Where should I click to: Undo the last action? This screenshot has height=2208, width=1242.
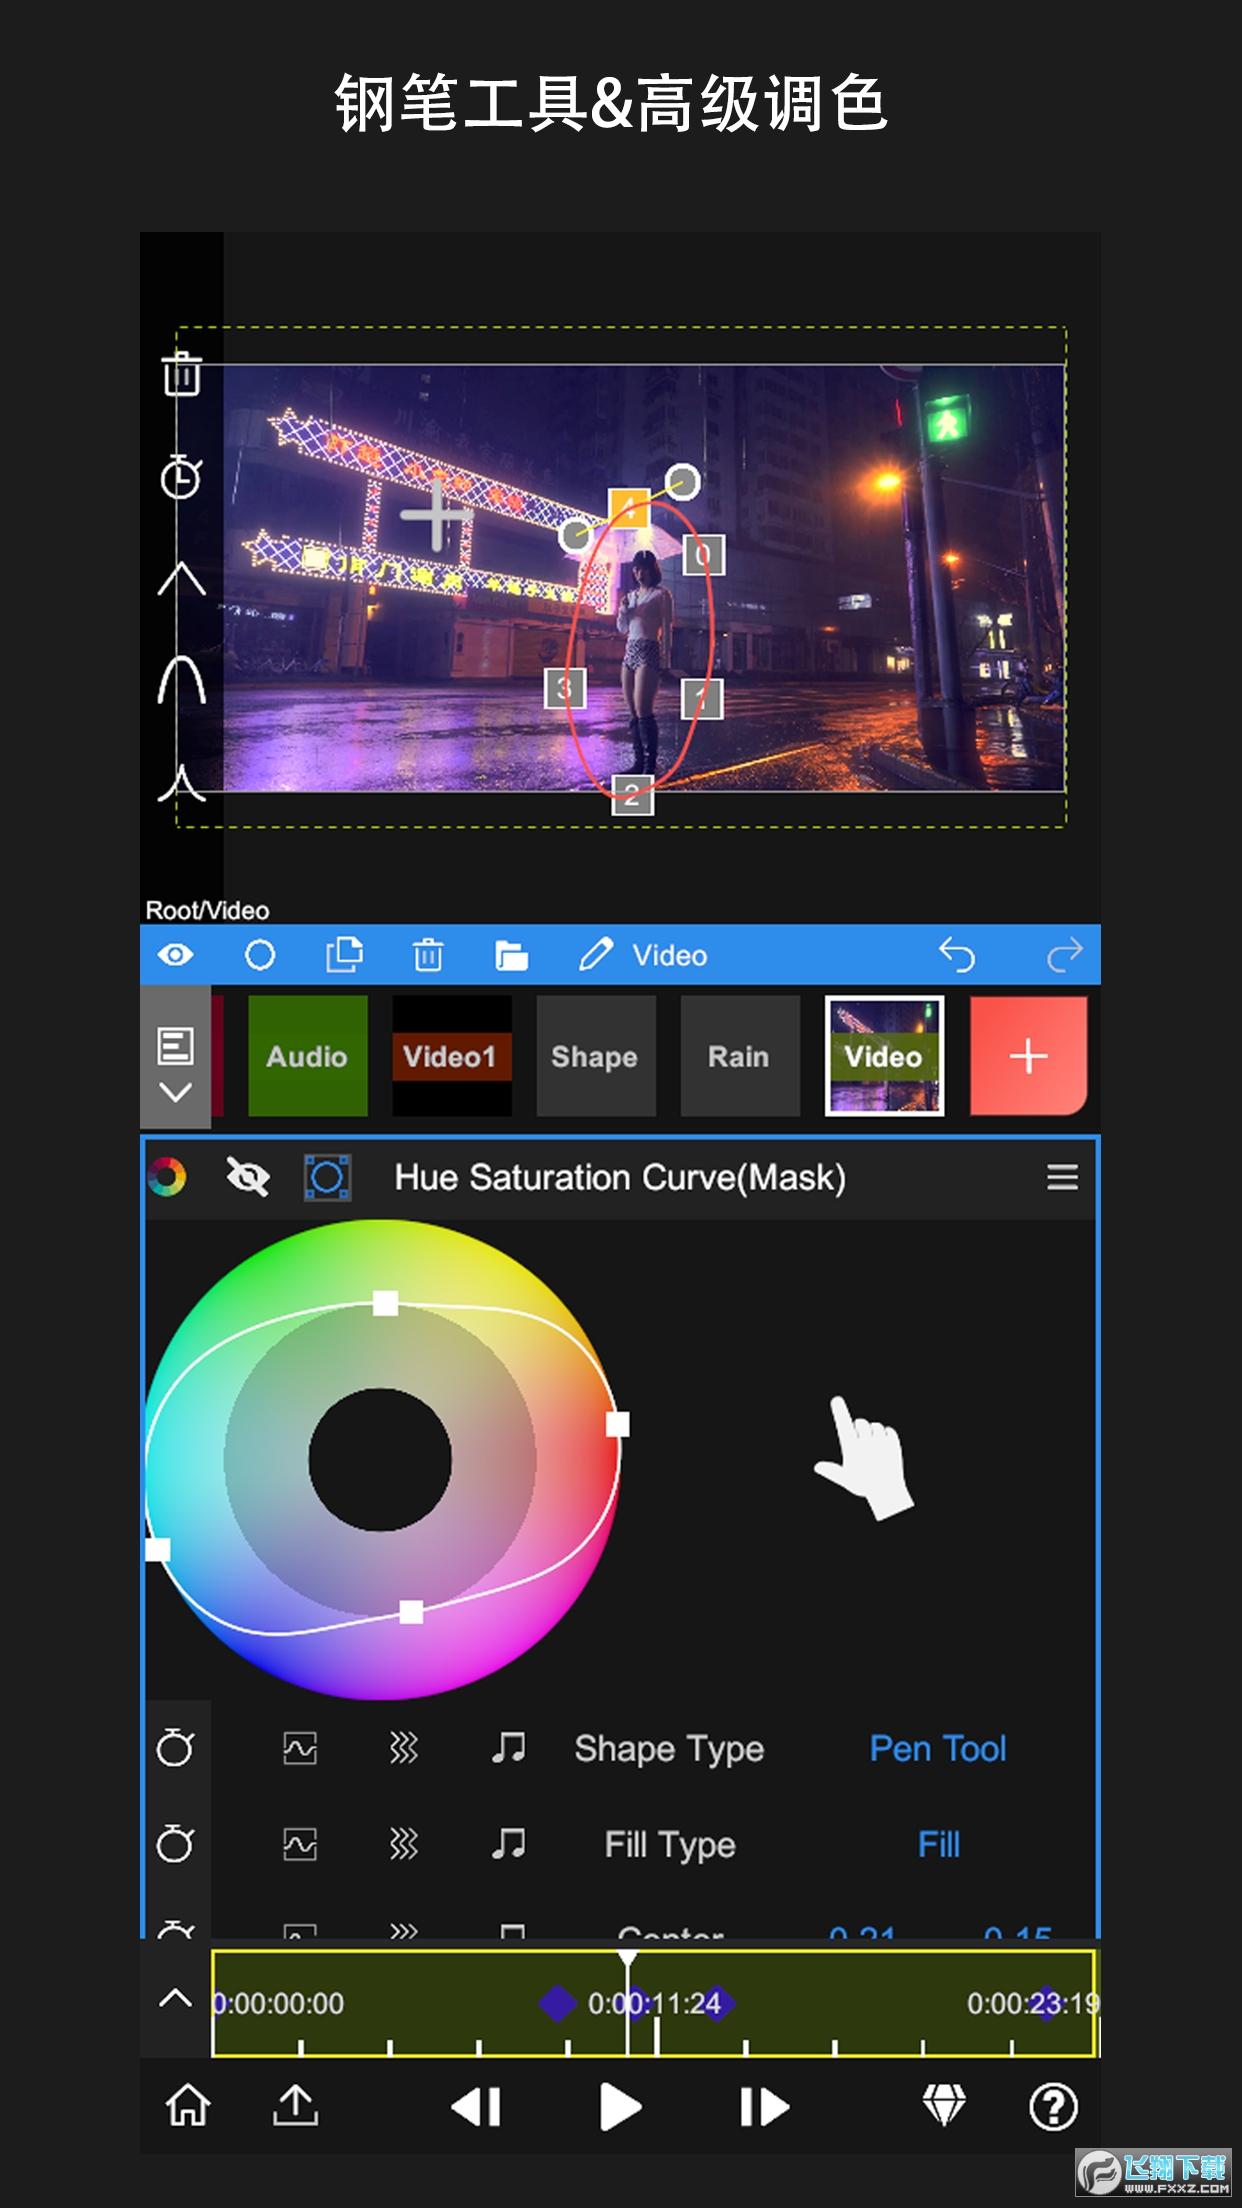[957, 955]
